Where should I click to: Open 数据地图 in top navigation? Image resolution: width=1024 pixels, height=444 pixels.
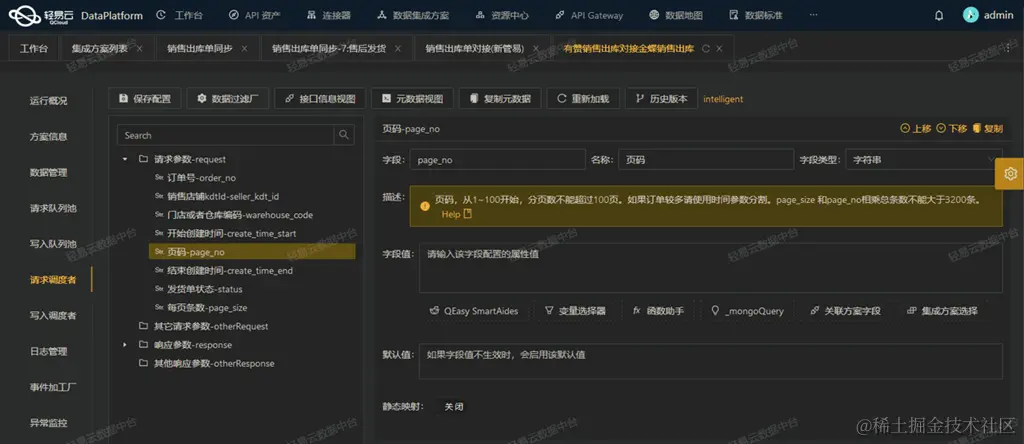click(x=677, y=15)
